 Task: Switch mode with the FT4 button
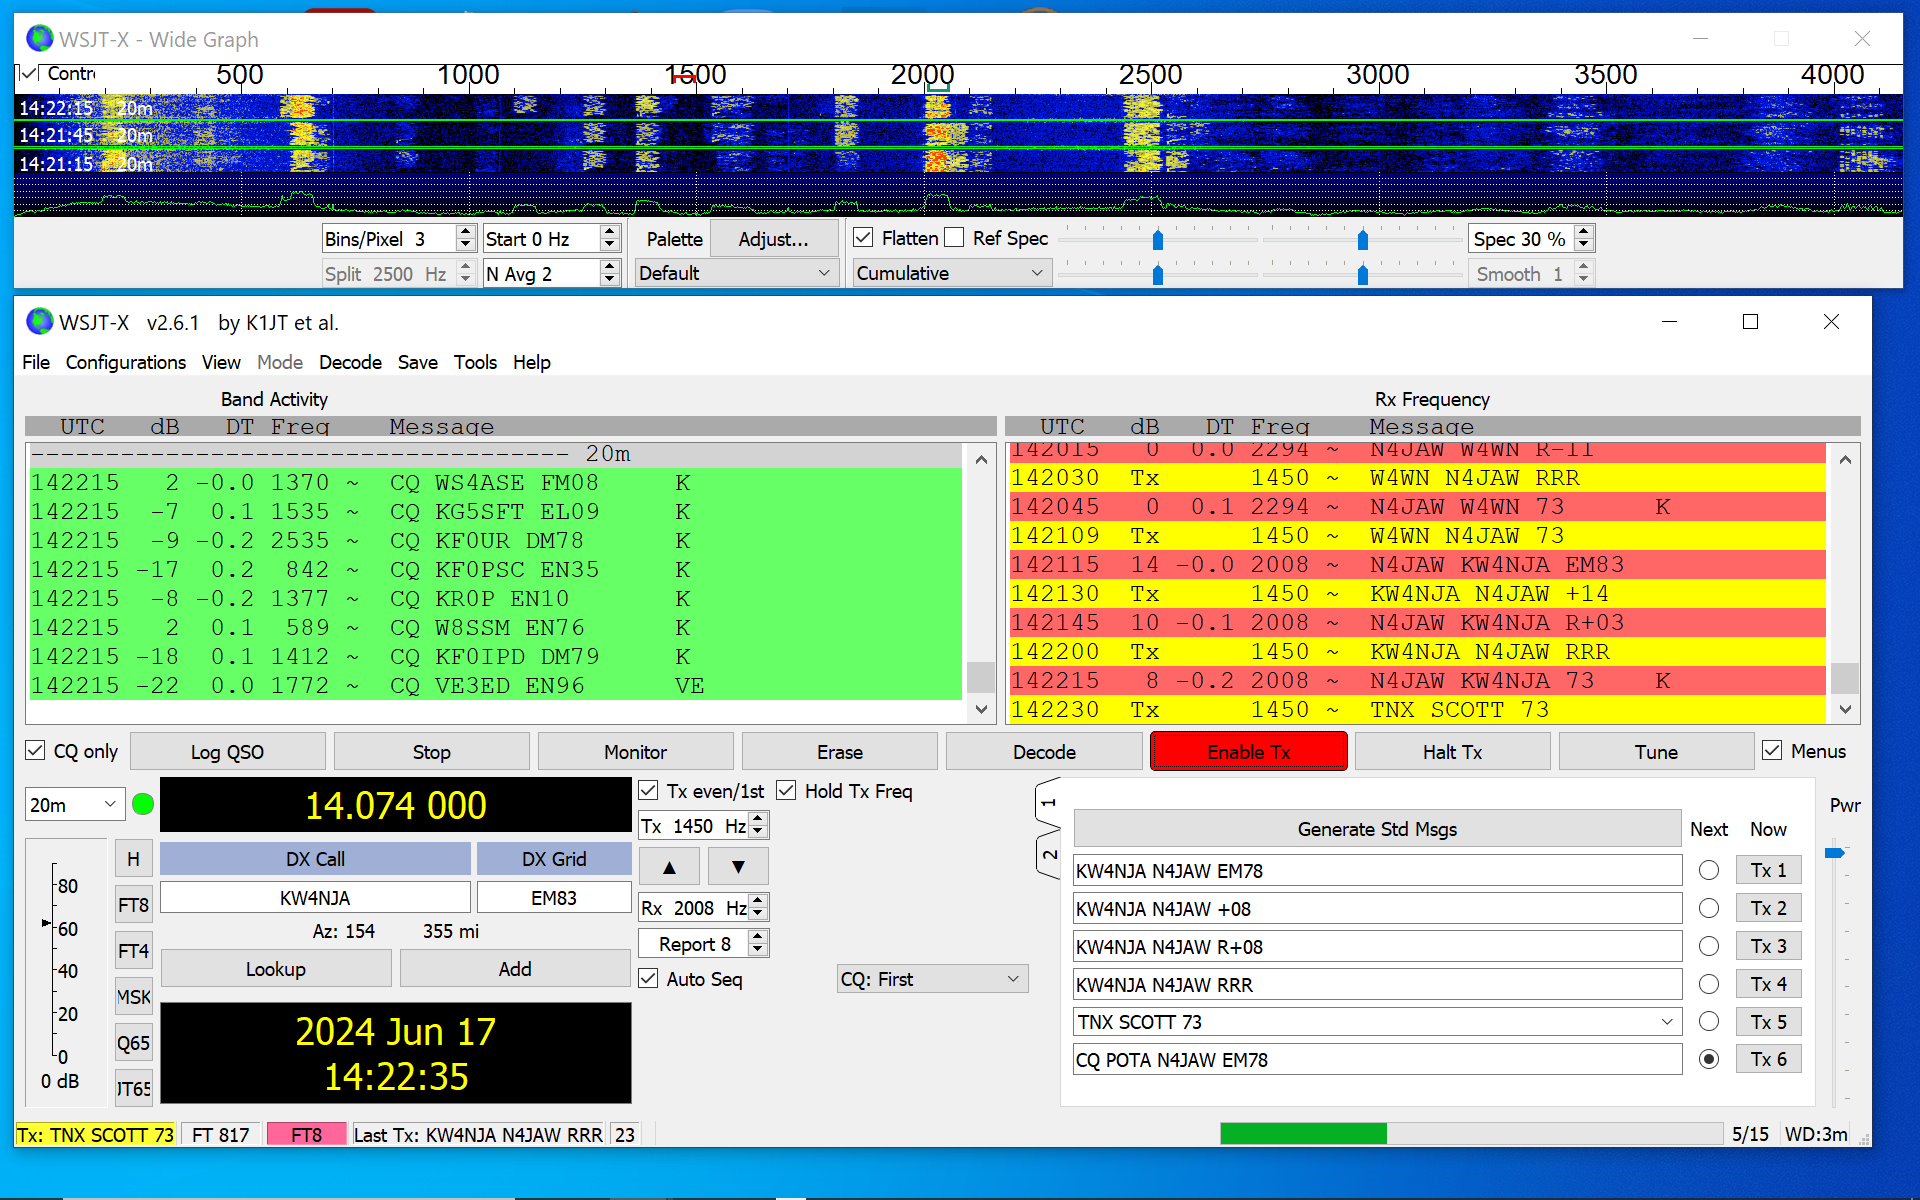pyautogui.click(x=133, y=951)
